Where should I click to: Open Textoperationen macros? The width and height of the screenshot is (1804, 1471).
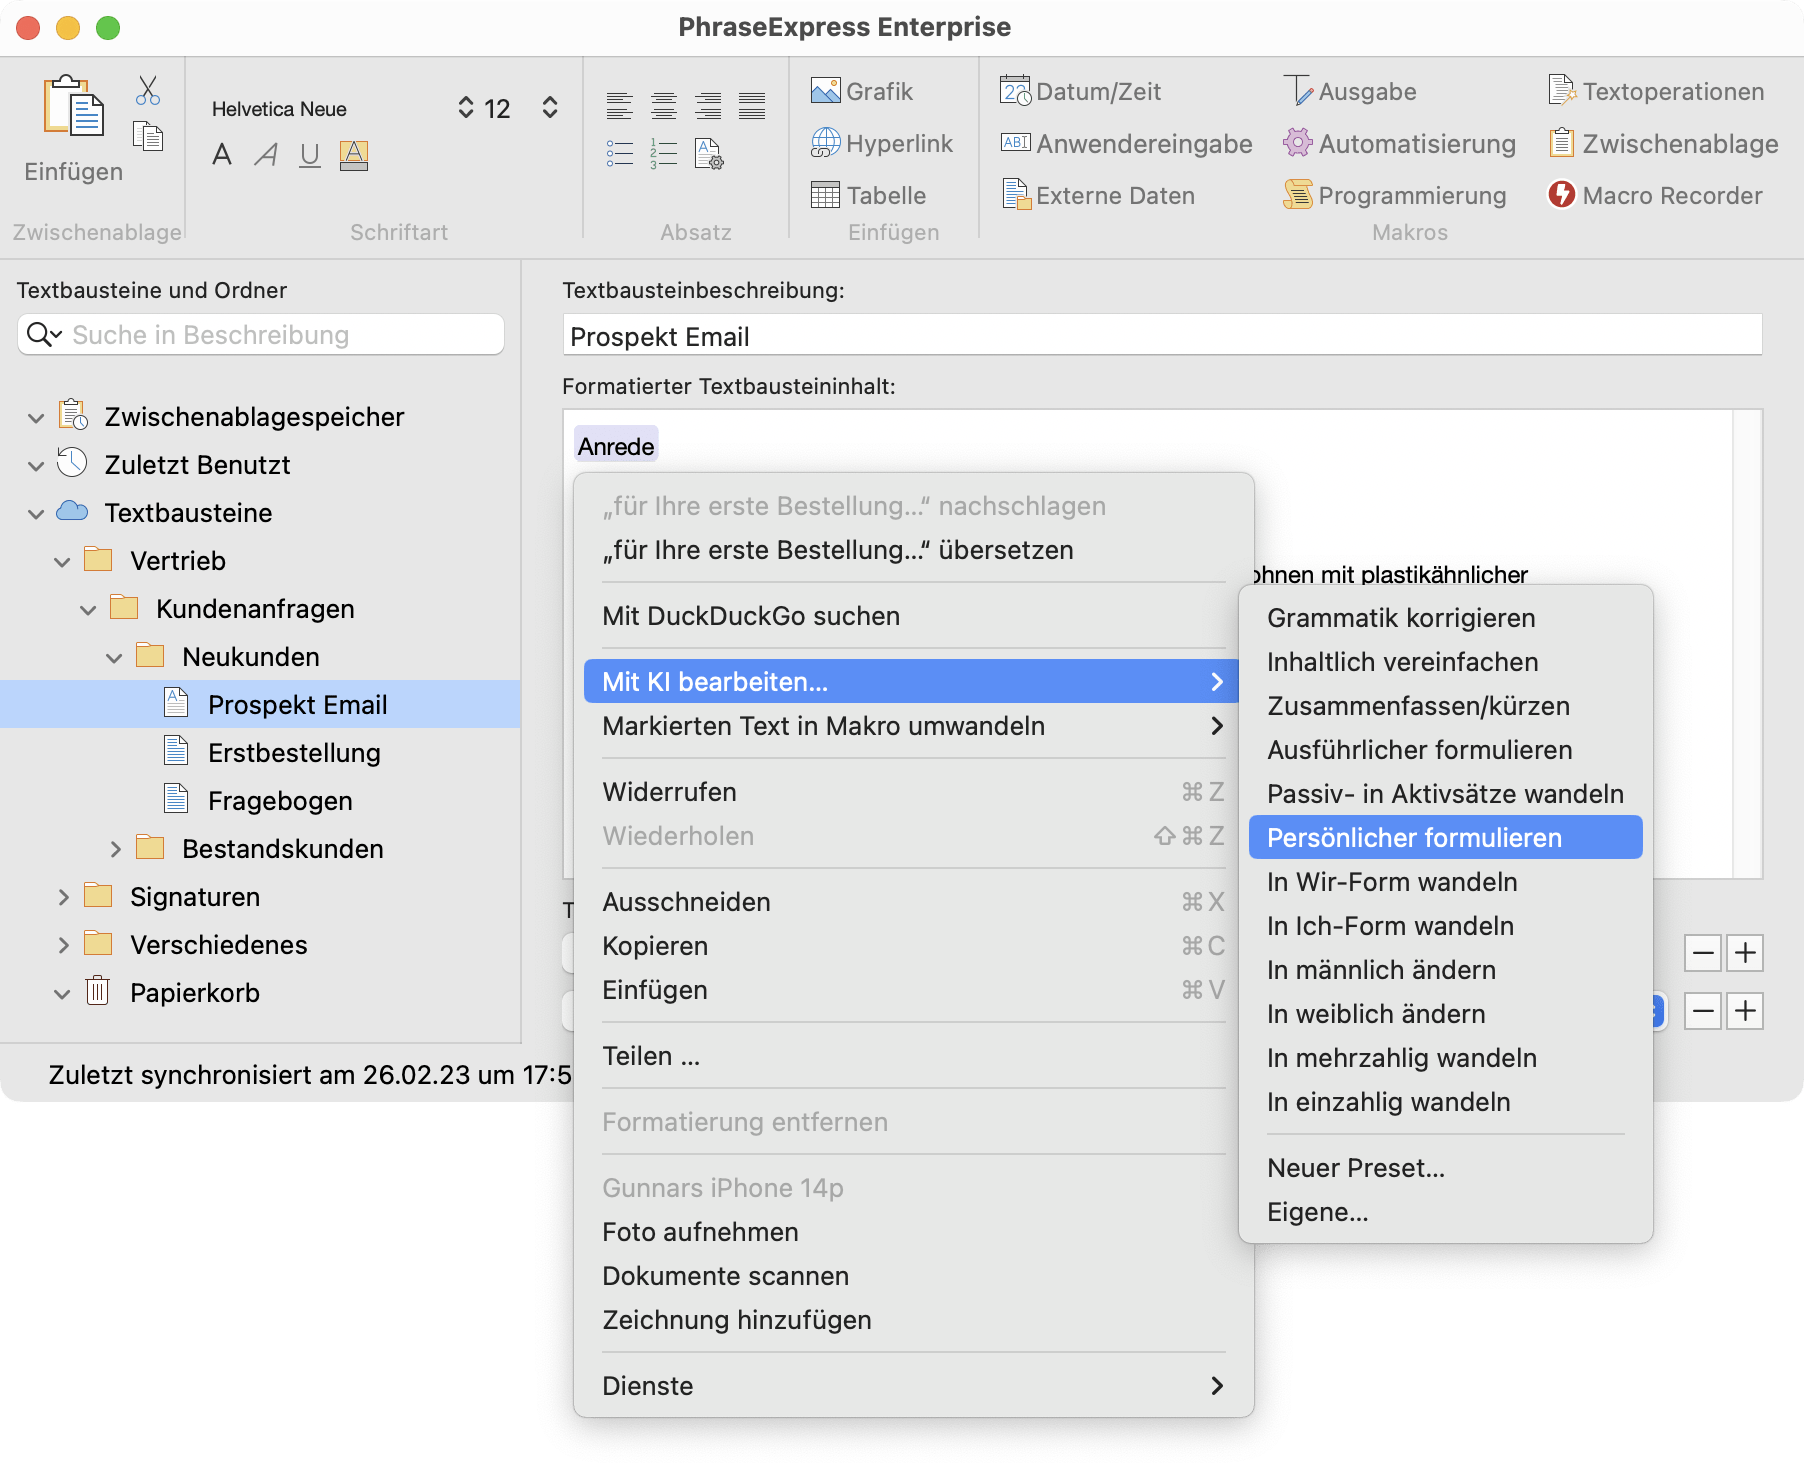click(1656, 91)
